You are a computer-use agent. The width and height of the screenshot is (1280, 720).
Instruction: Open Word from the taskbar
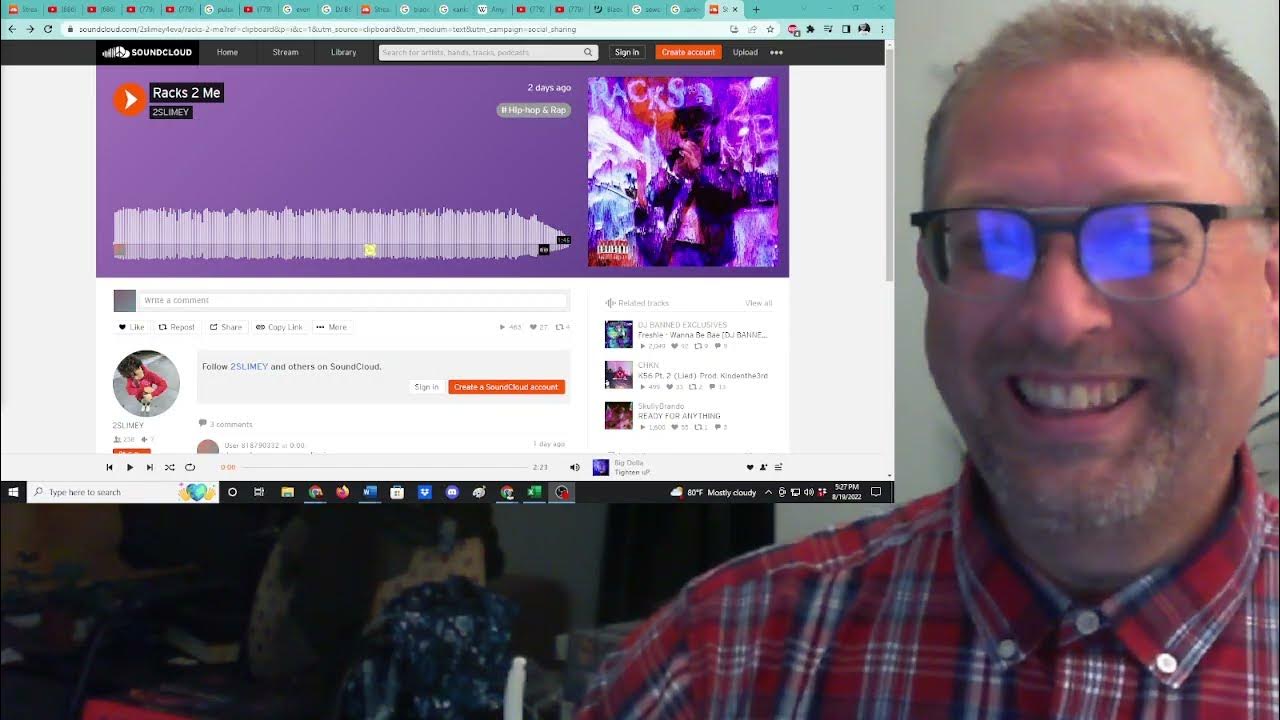369,492
